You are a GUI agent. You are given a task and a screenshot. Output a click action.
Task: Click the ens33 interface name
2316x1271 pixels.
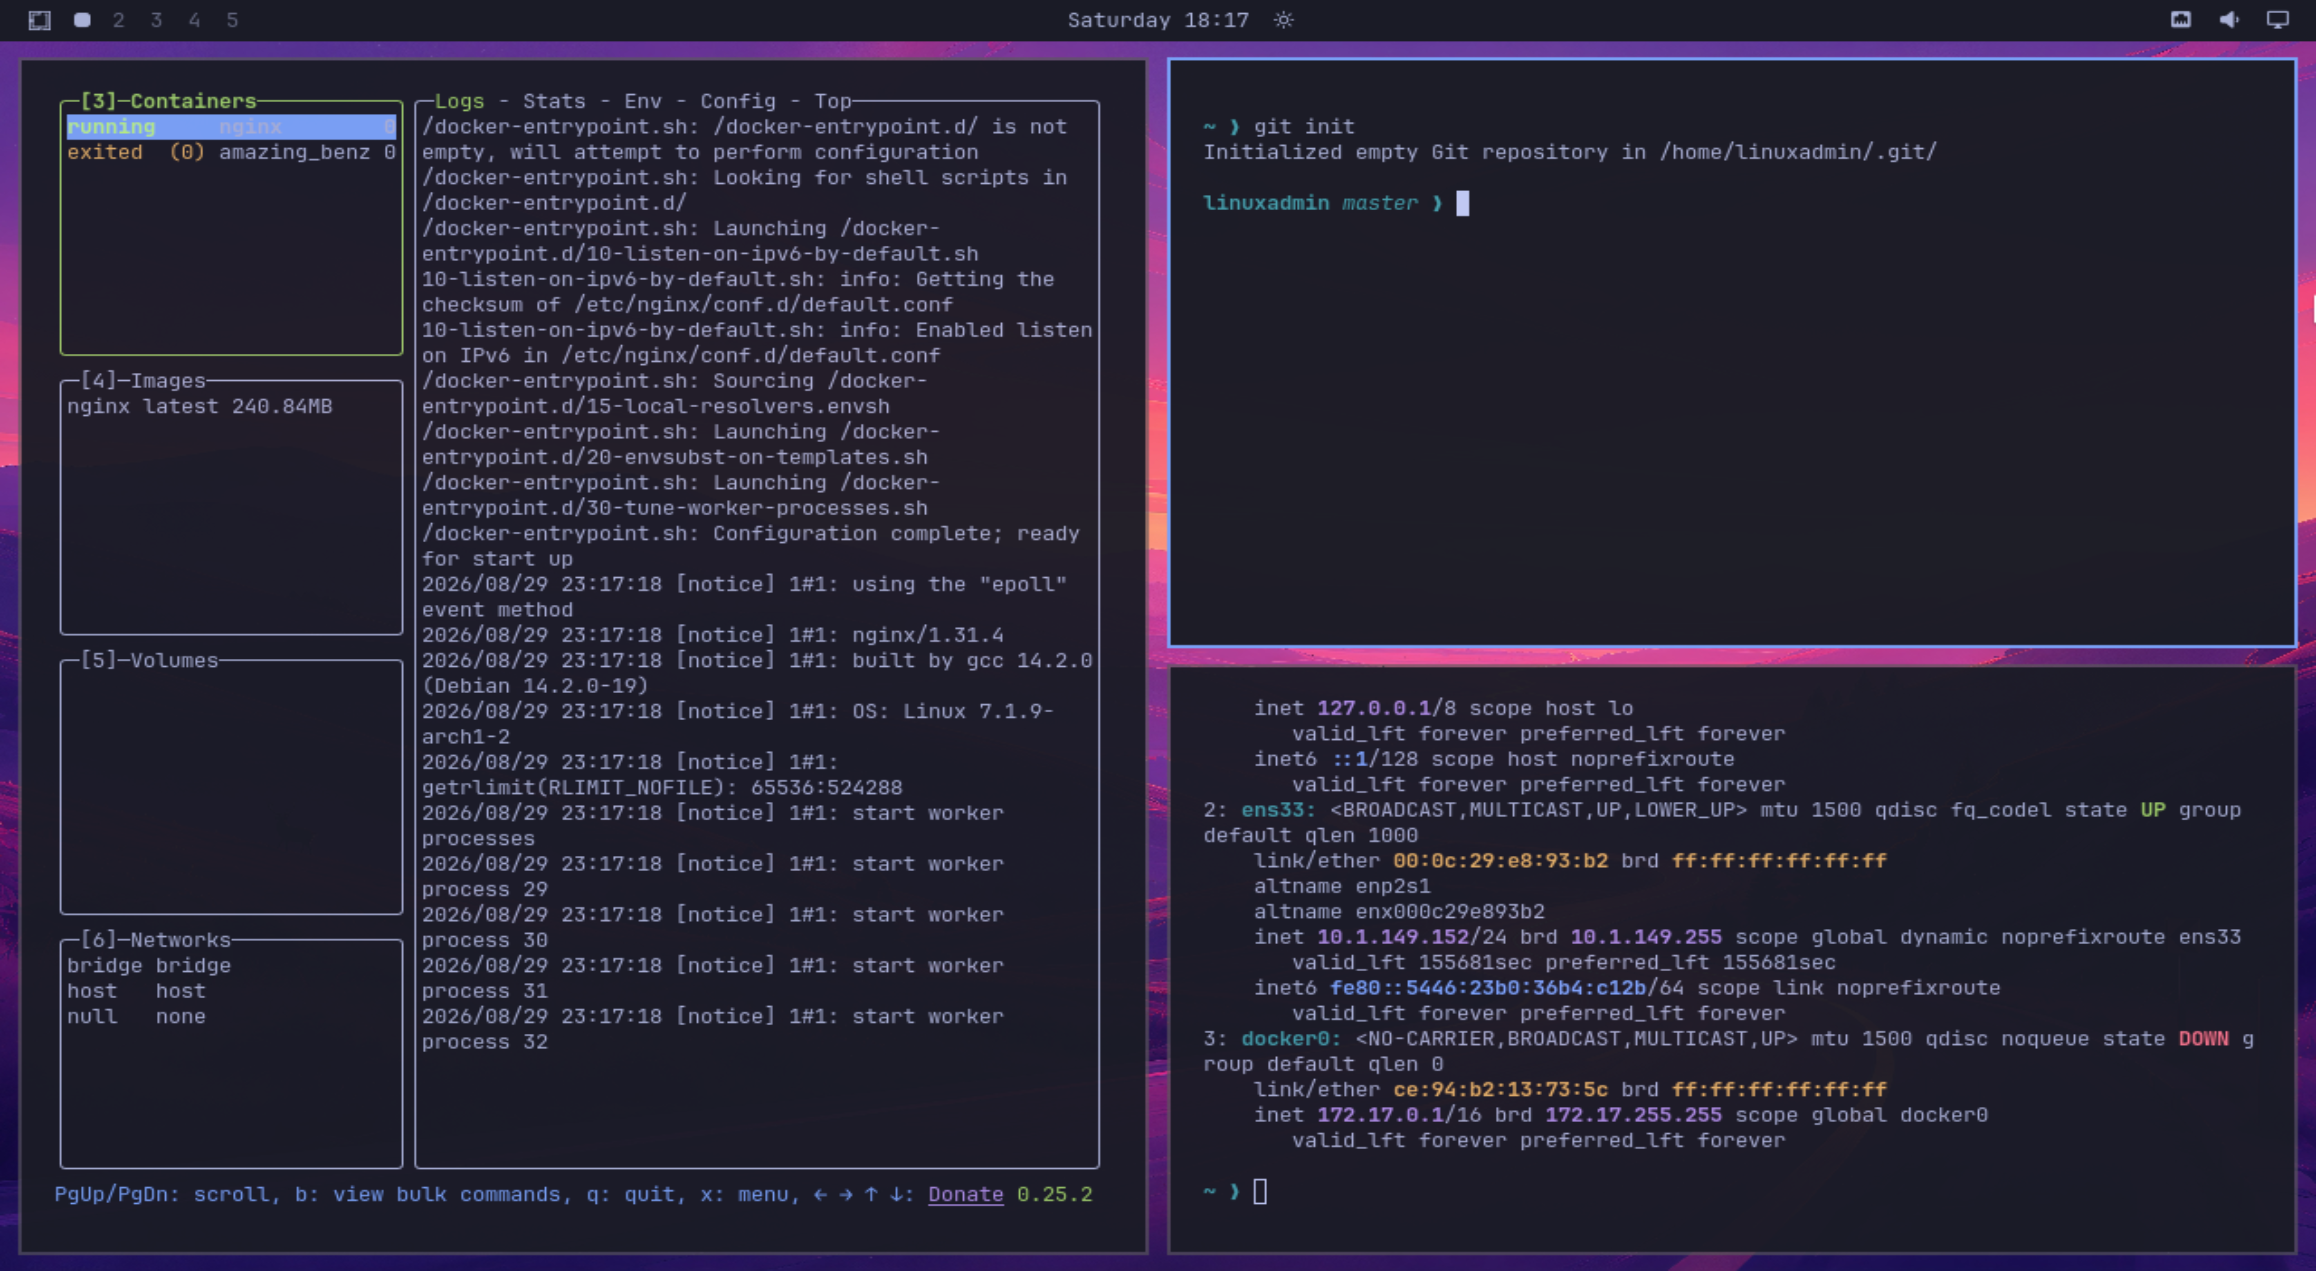pyautogui.click(x=1279, y=810)
